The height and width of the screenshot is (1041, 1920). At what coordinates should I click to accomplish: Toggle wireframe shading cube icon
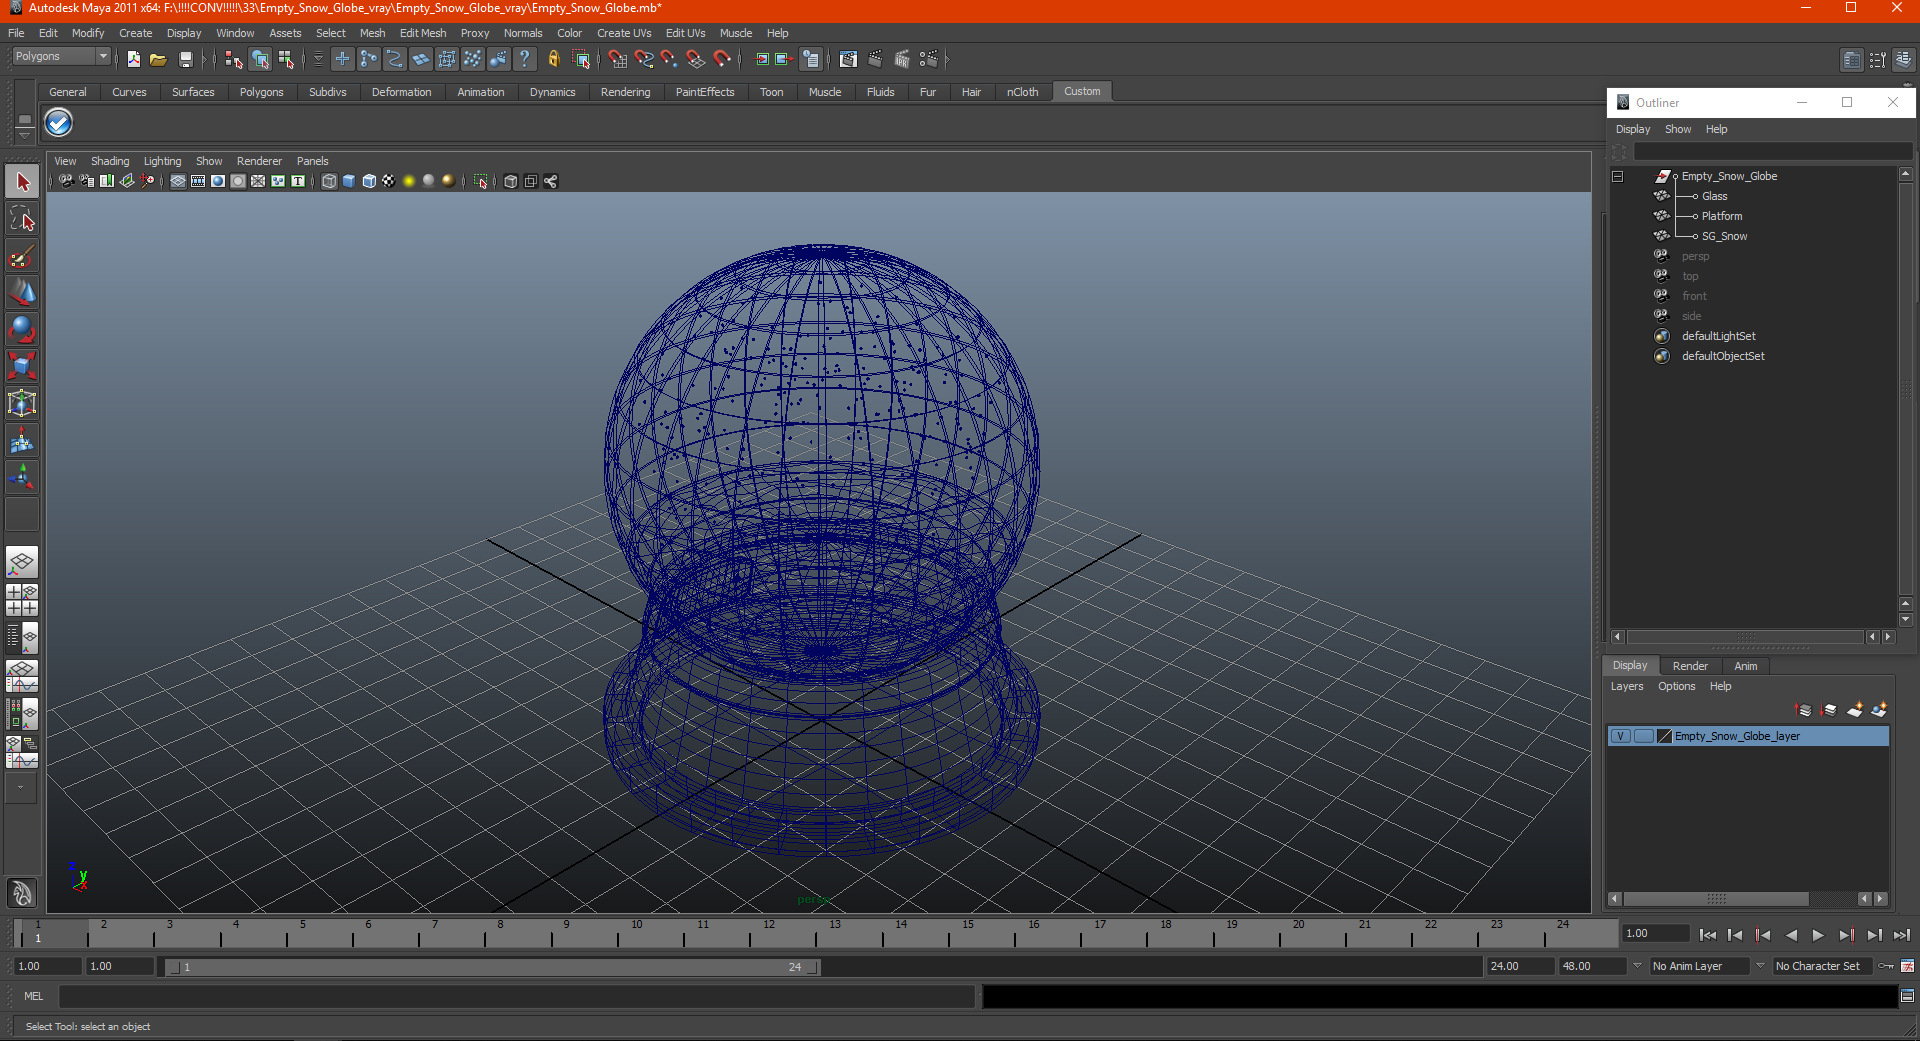[x=329, y=181]
